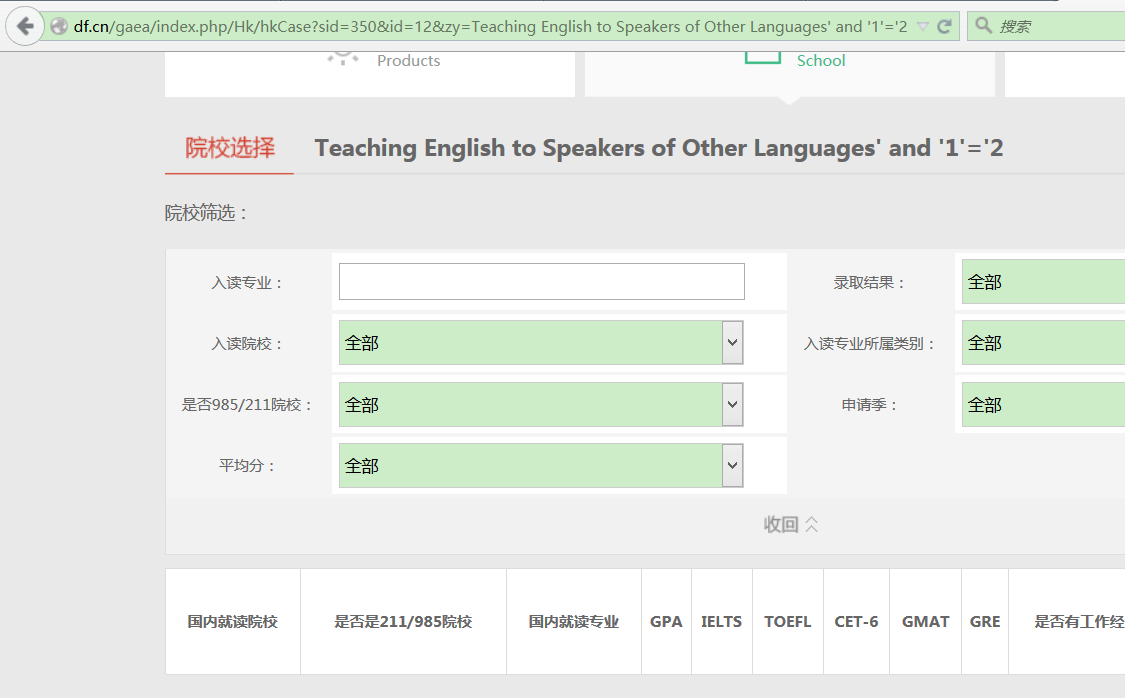Click the Products section icon
The height and width of the screenshot is (698, 1125).
point(343,57)
